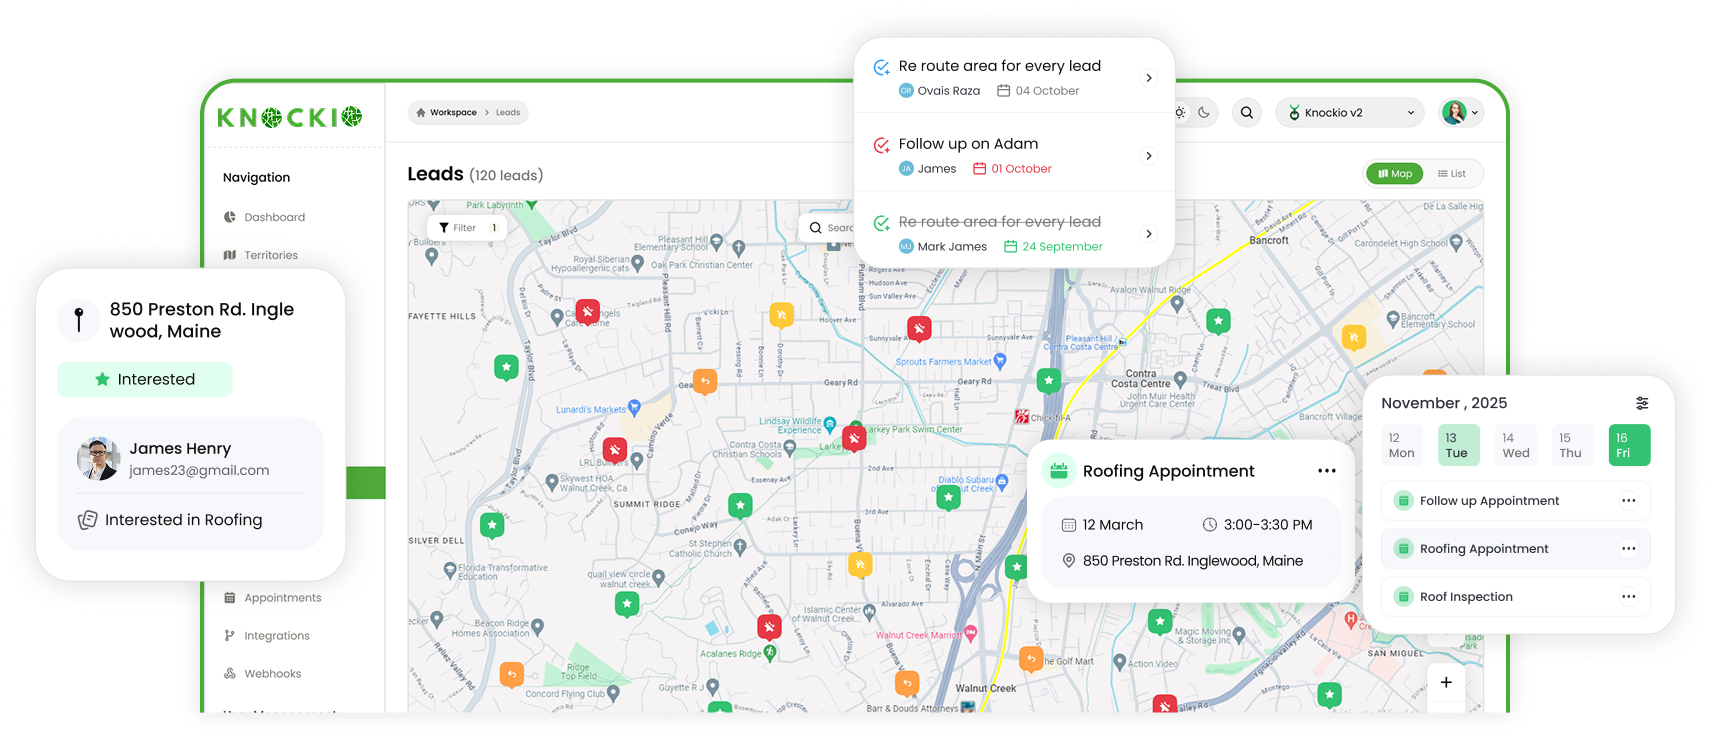Open Webhooks icon in sidebar
1711x738 pixels.
click(230, 674)
